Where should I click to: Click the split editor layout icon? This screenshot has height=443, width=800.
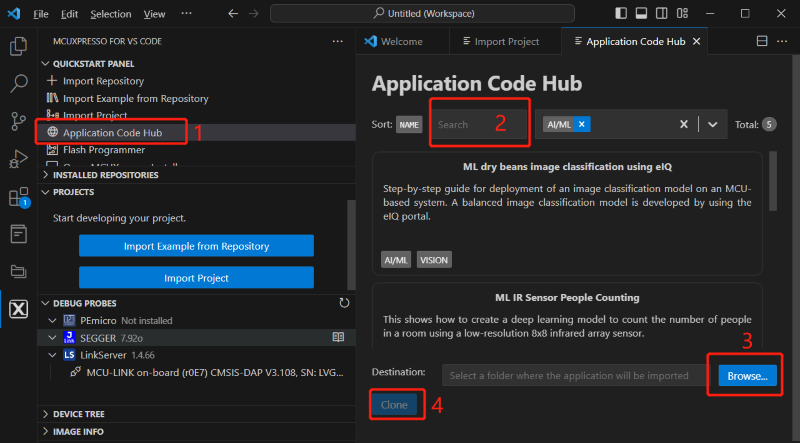[x=762, y=42]
